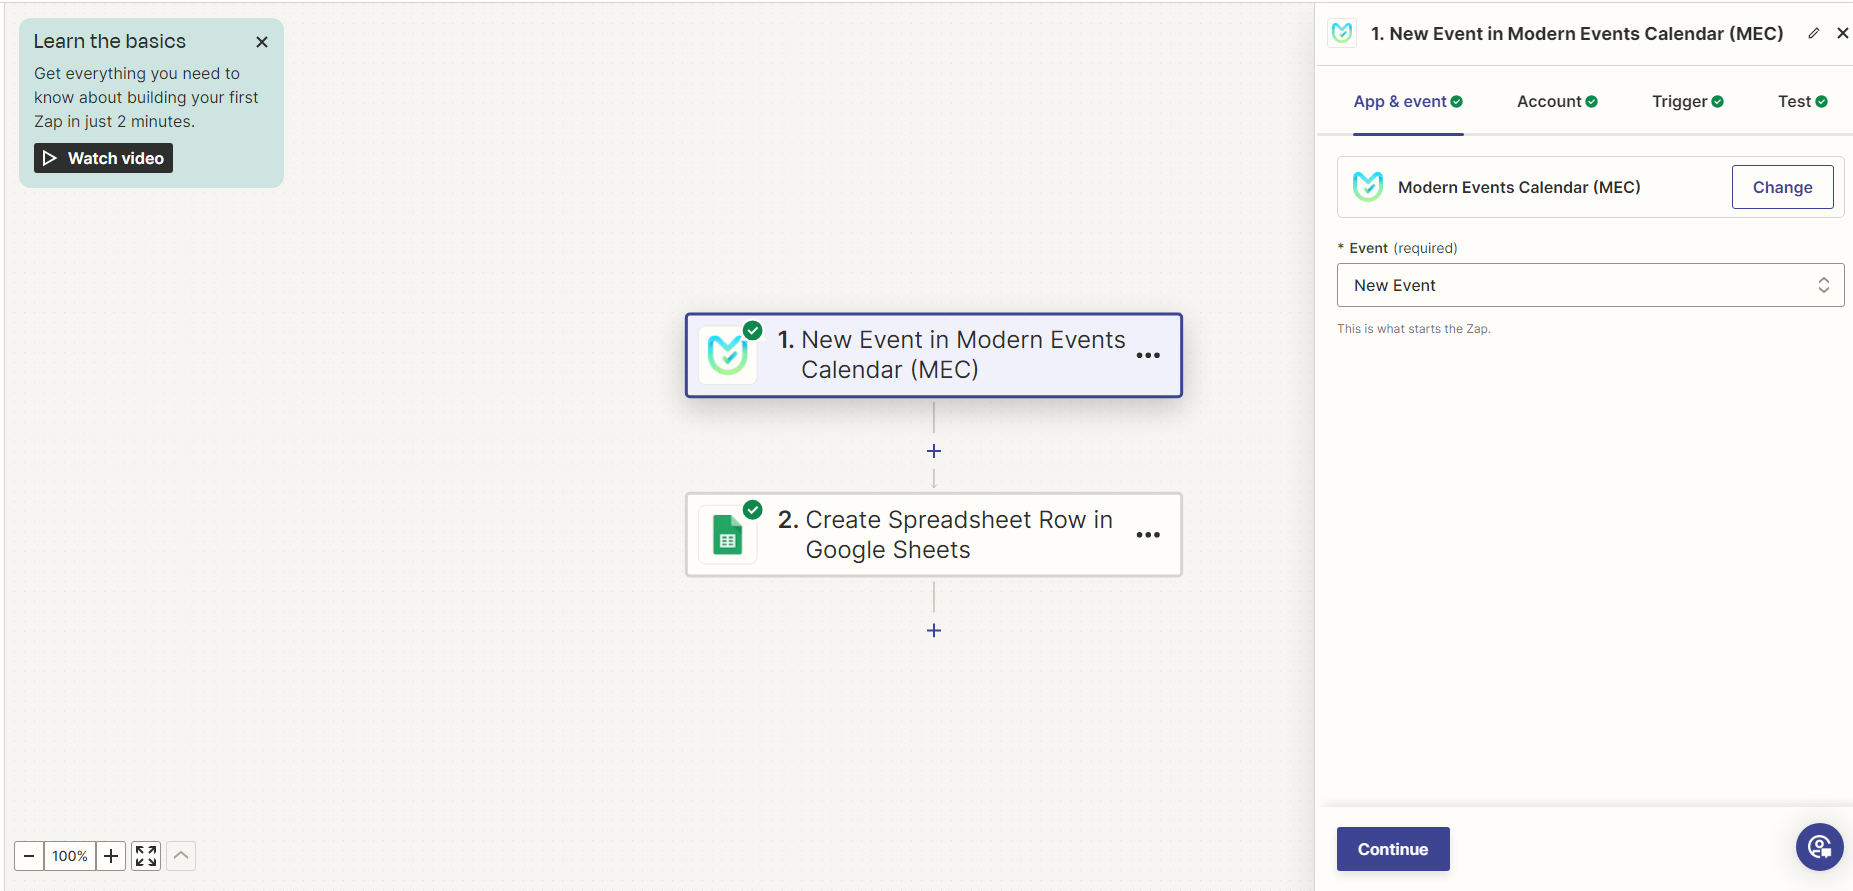The image size is (1853, 891).
Task: Click the pencil icon to rename step
Action: click(x=1813, y=33)
